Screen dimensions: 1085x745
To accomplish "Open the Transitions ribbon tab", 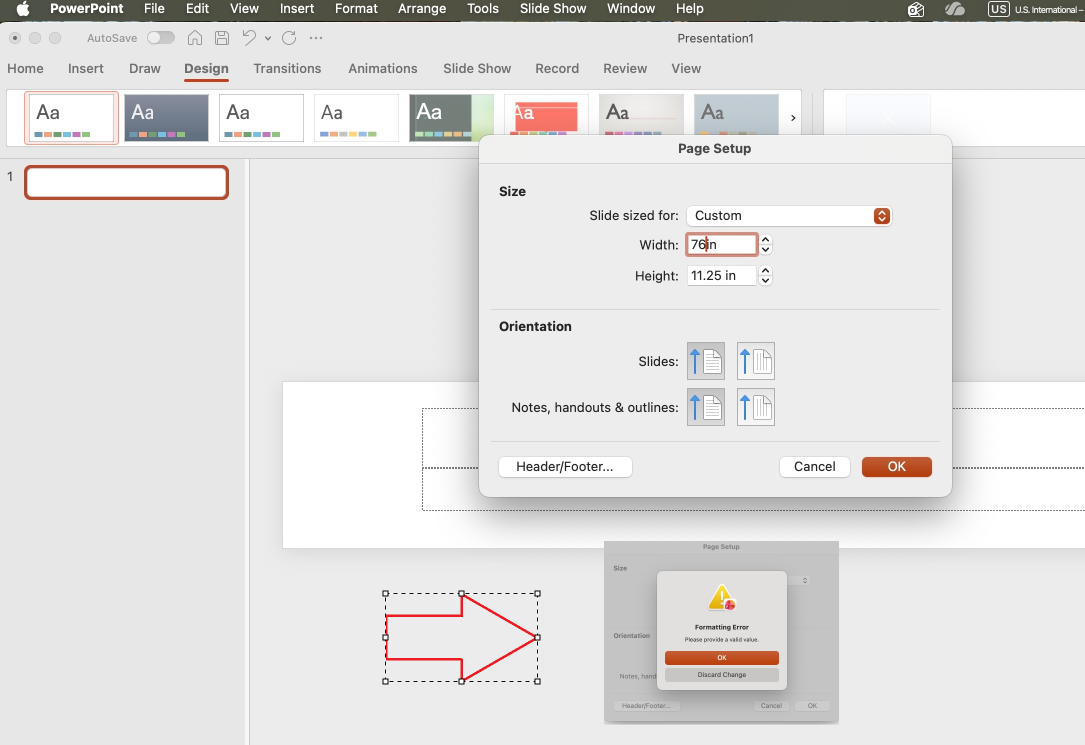I will (287, 68).
